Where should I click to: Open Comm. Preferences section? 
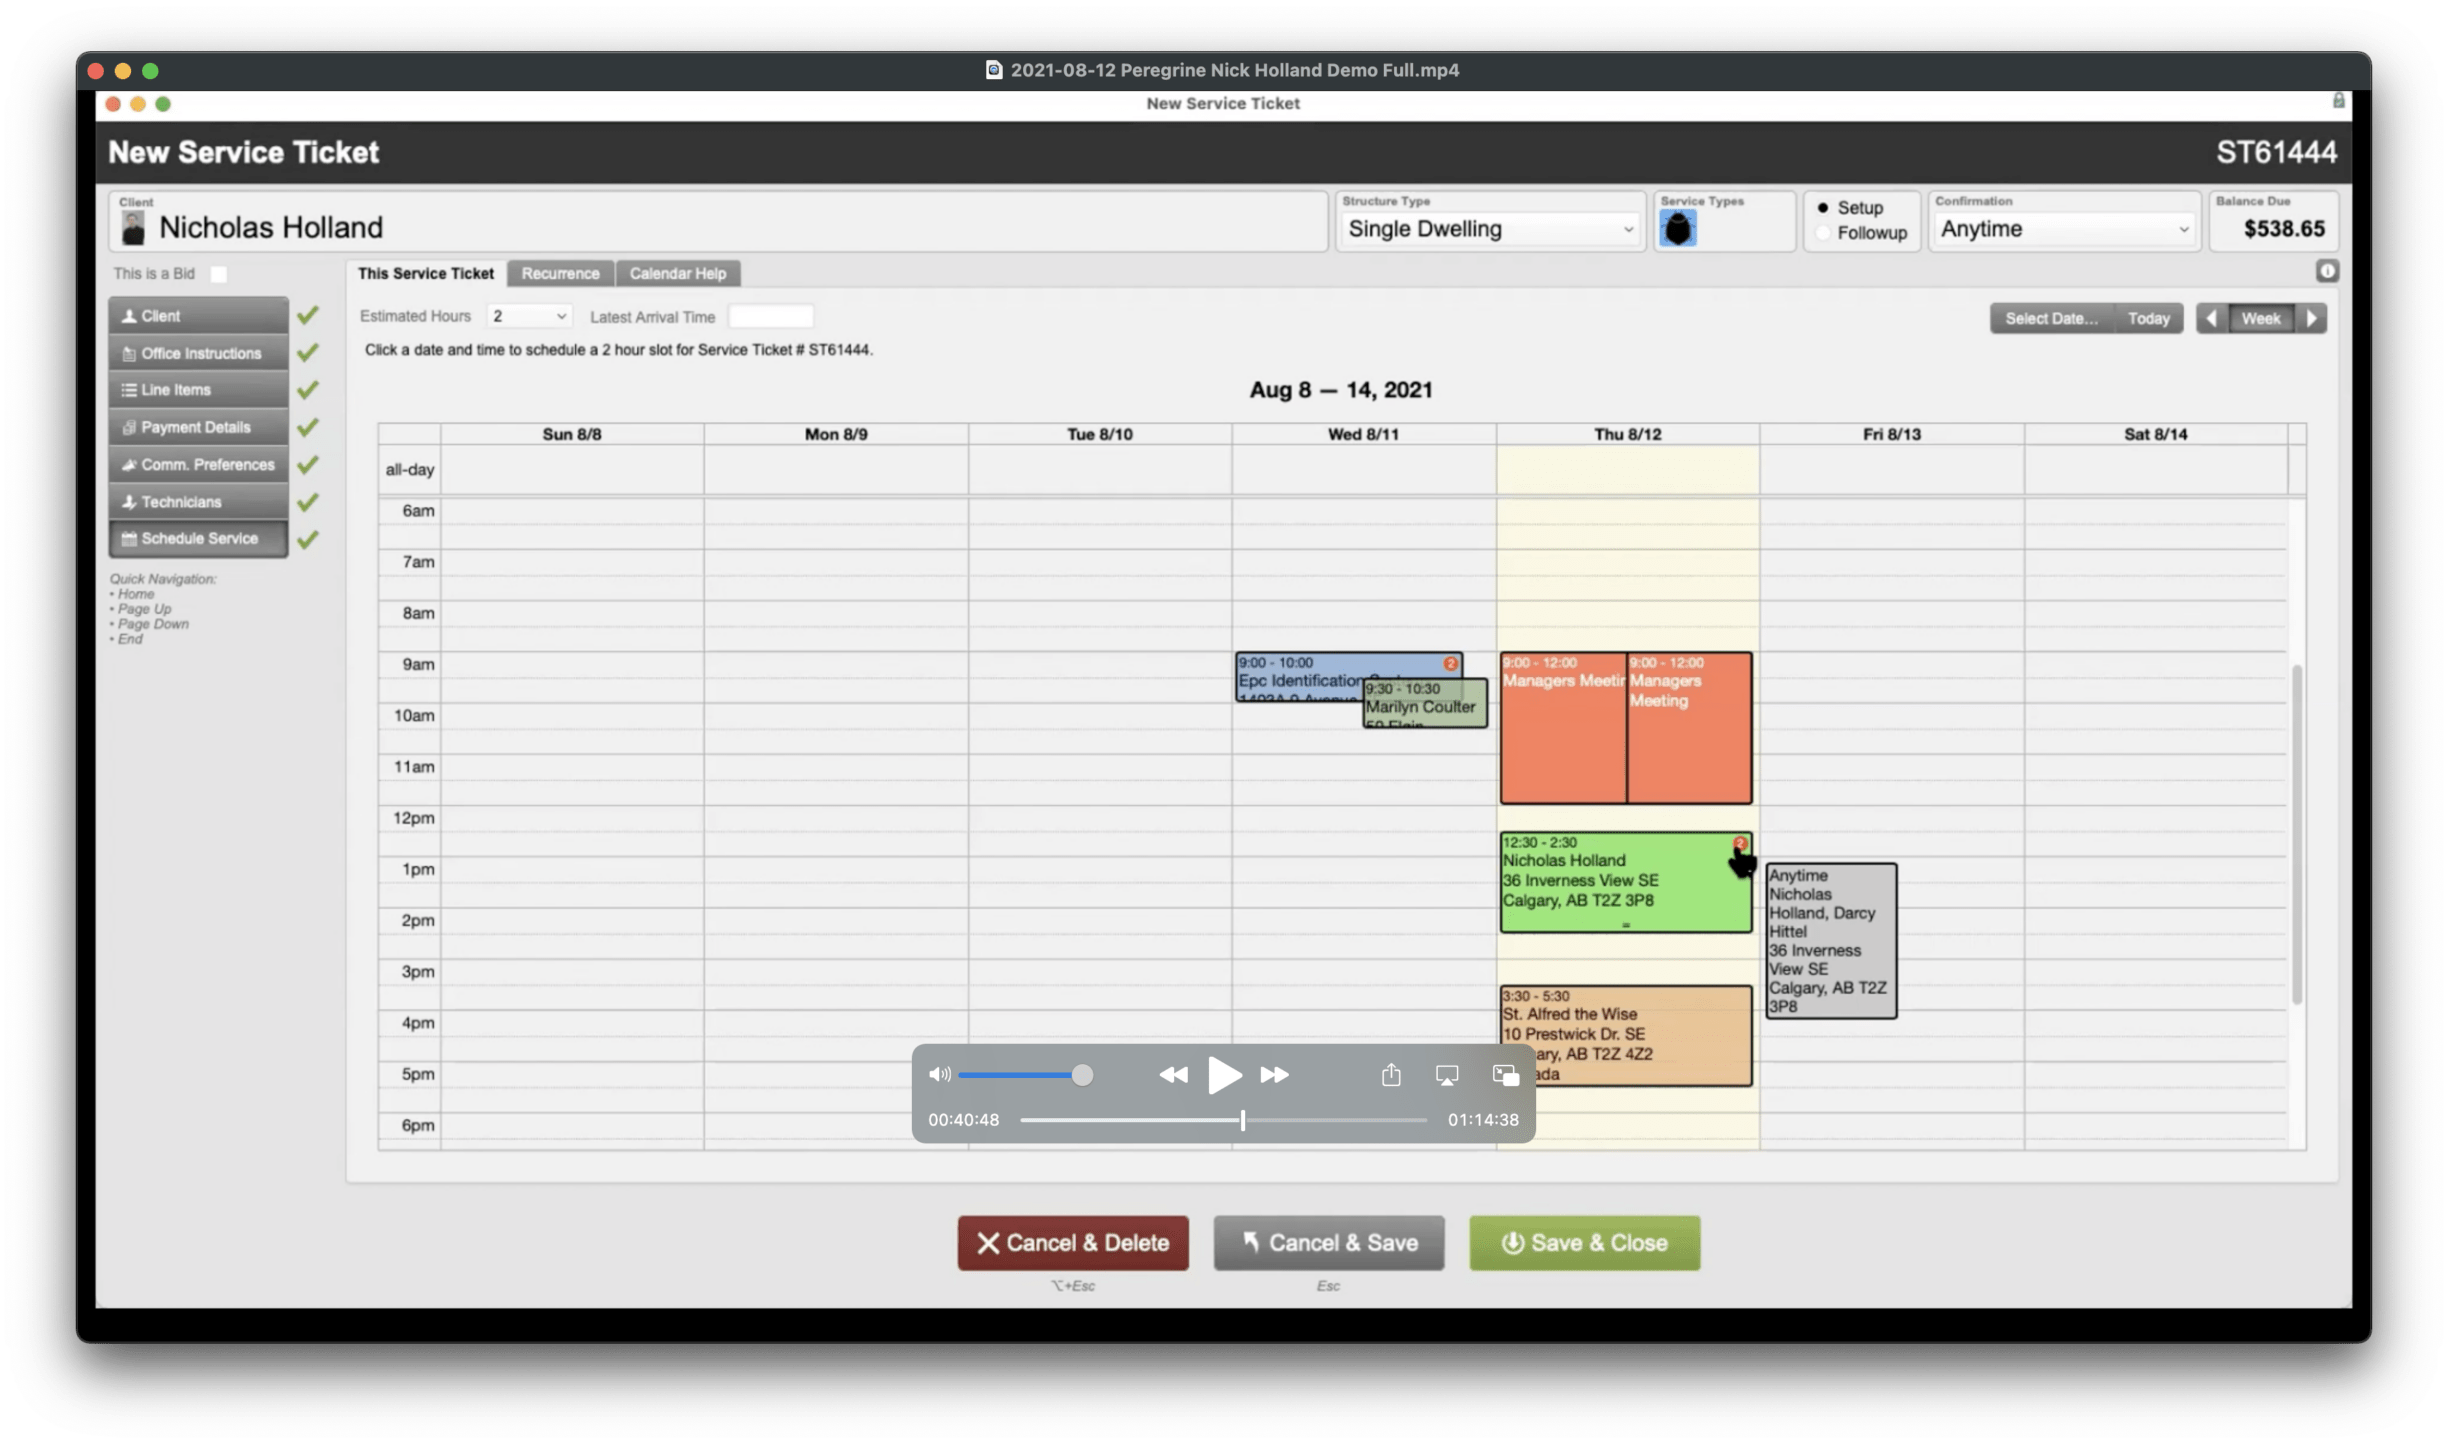199,464
